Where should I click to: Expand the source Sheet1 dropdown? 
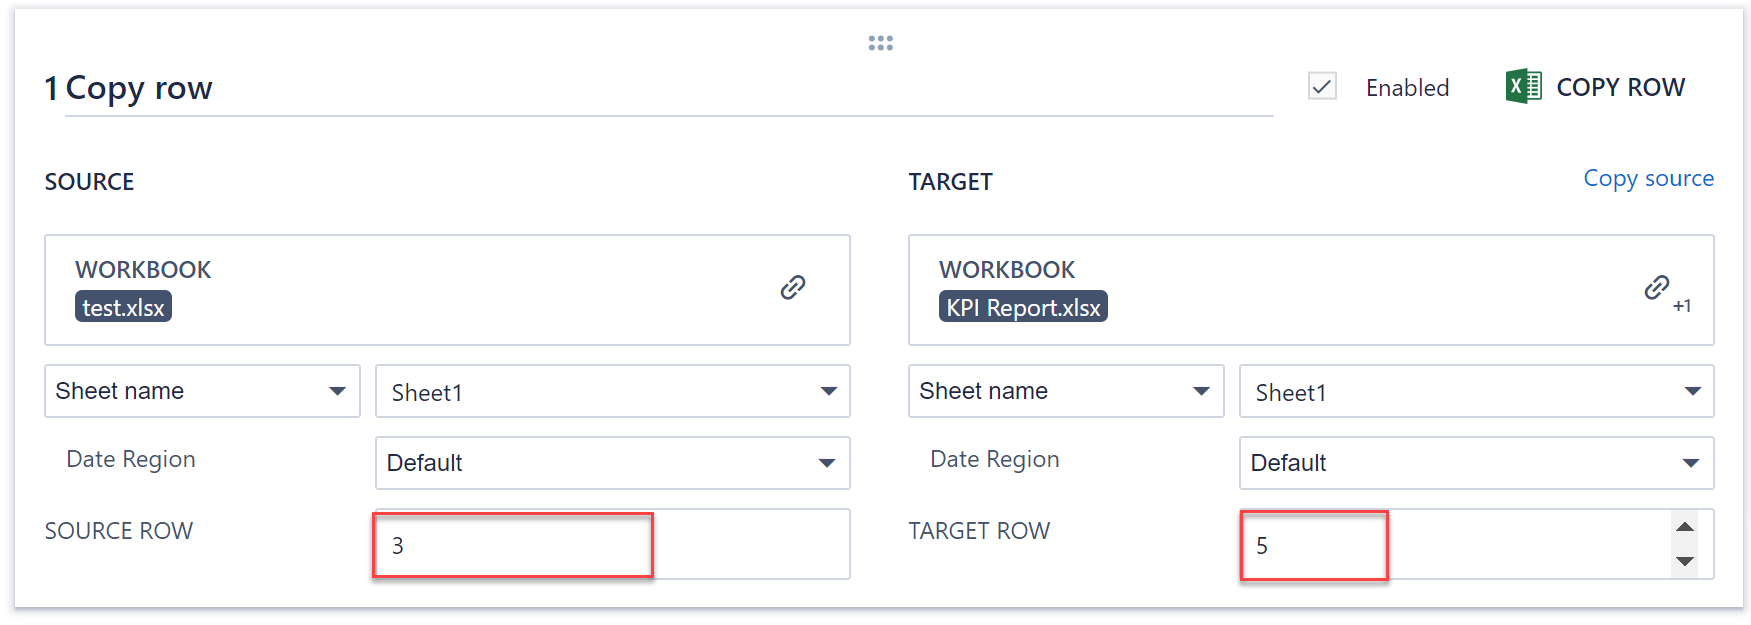(612, 391)
